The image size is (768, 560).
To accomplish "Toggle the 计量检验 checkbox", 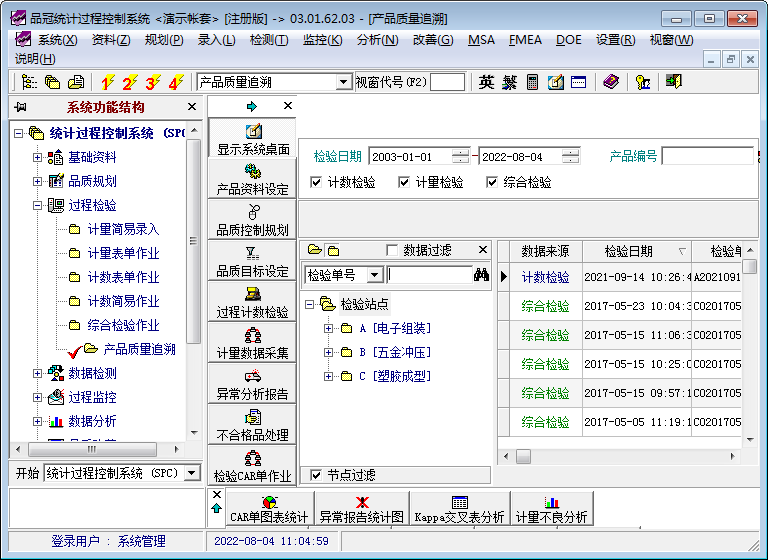I will pyautogui.click(x=404, y=182).
